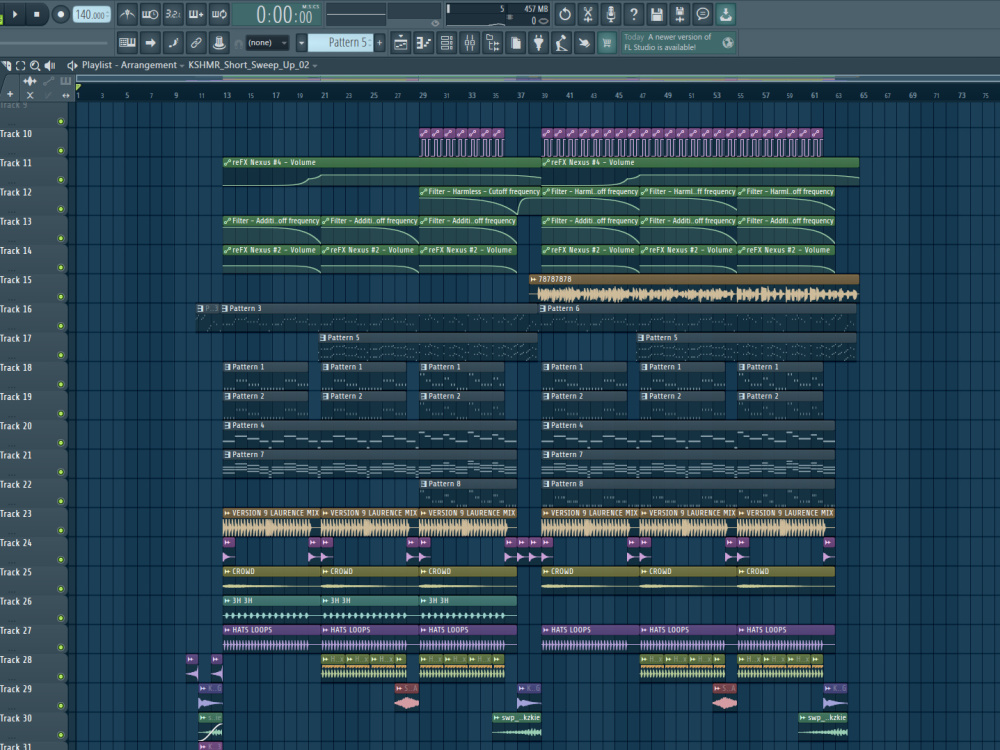
Task: Click the song position slider bar
Action: tap(54, 43)
